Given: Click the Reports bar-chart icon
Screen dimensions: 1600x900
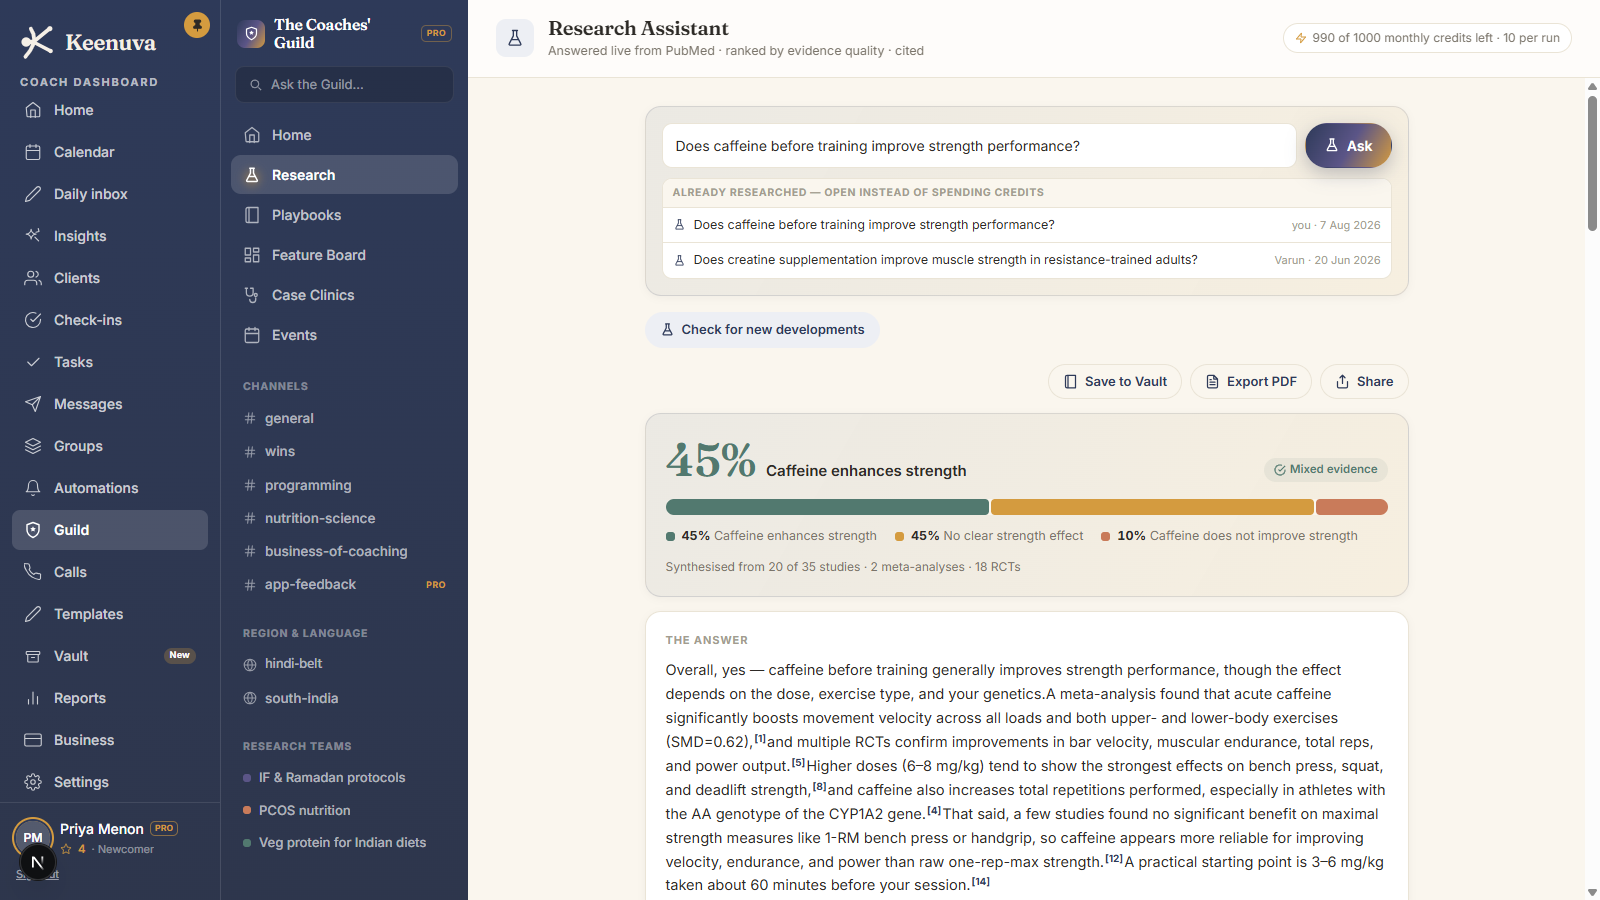Looking at the screenshot, I should (x=33, y=698).
